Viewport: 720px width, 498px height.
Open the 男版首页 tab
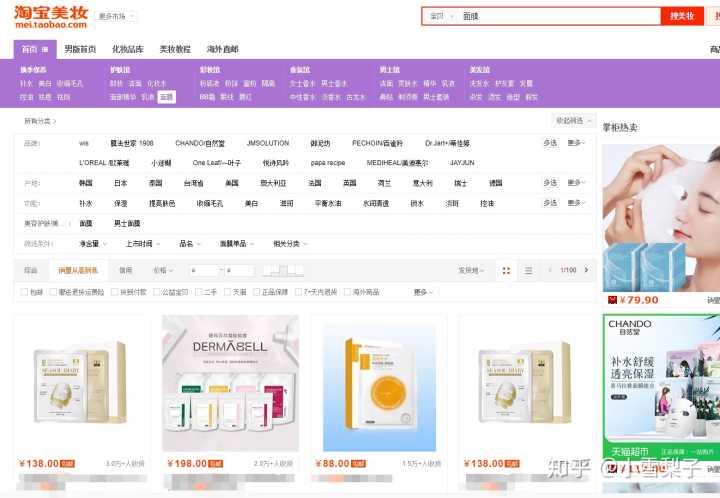[80, 49]
